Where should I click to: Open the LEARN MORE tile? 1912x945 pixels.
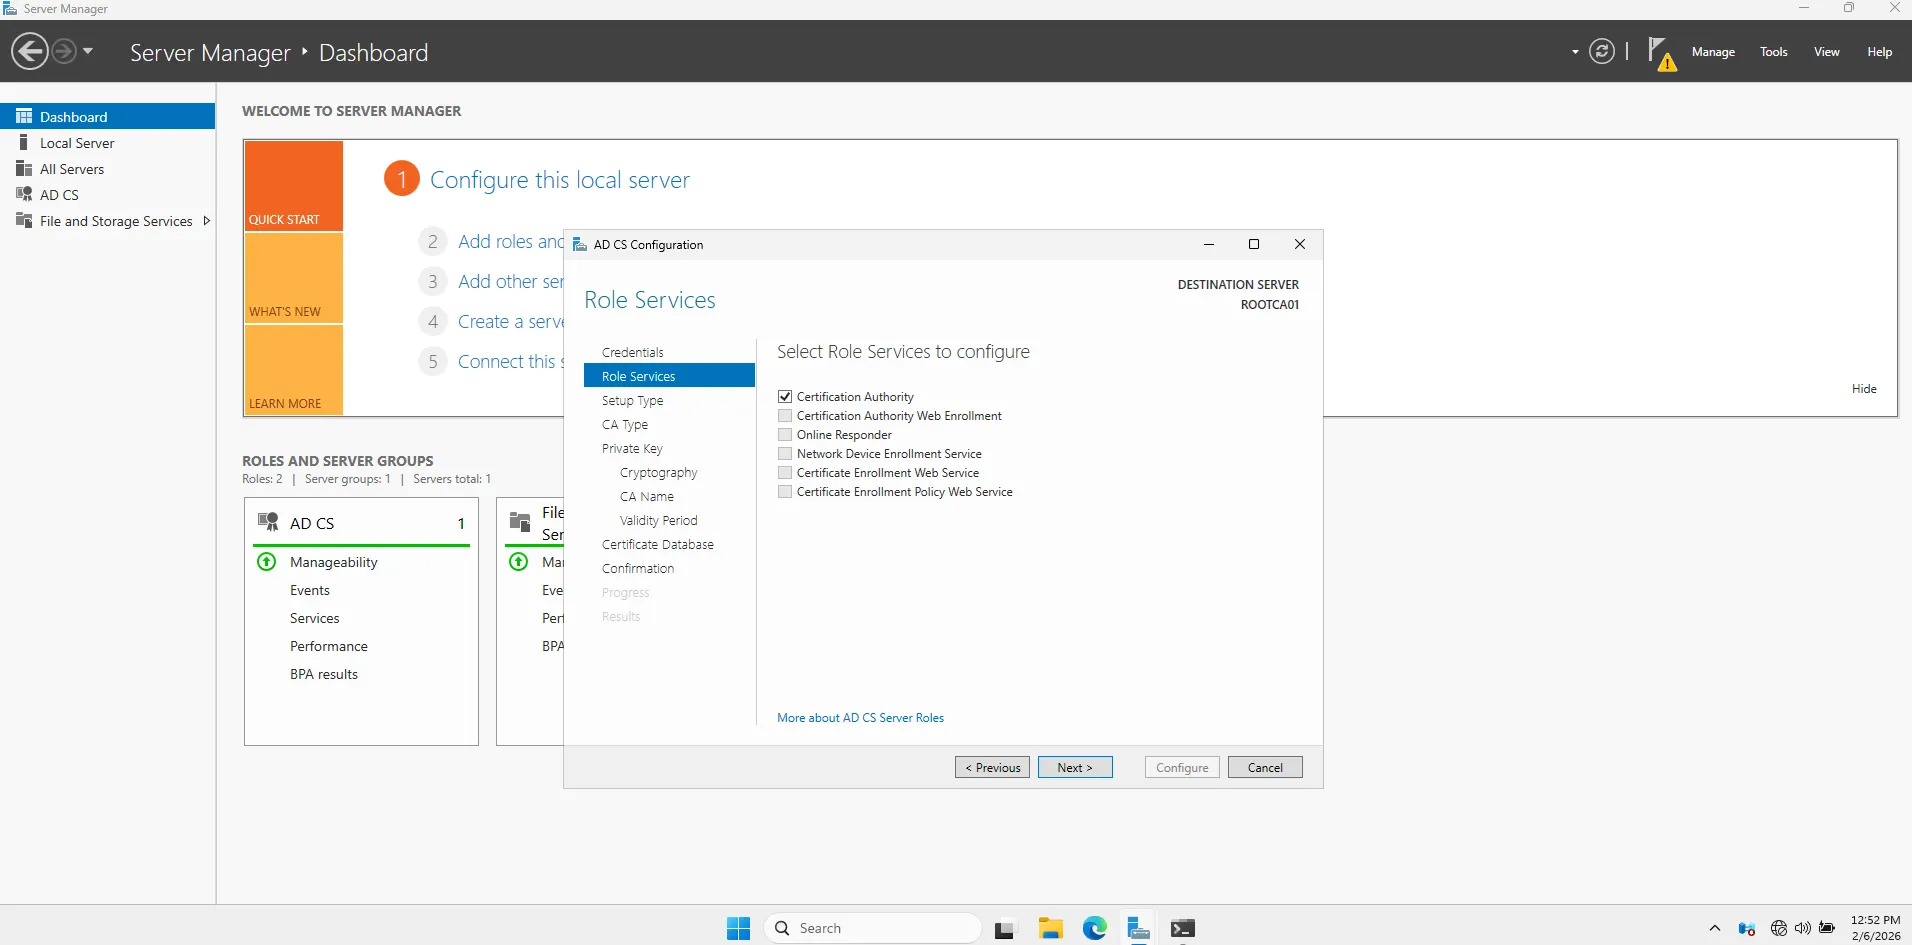pyautogui.click(x=293, y=370)
